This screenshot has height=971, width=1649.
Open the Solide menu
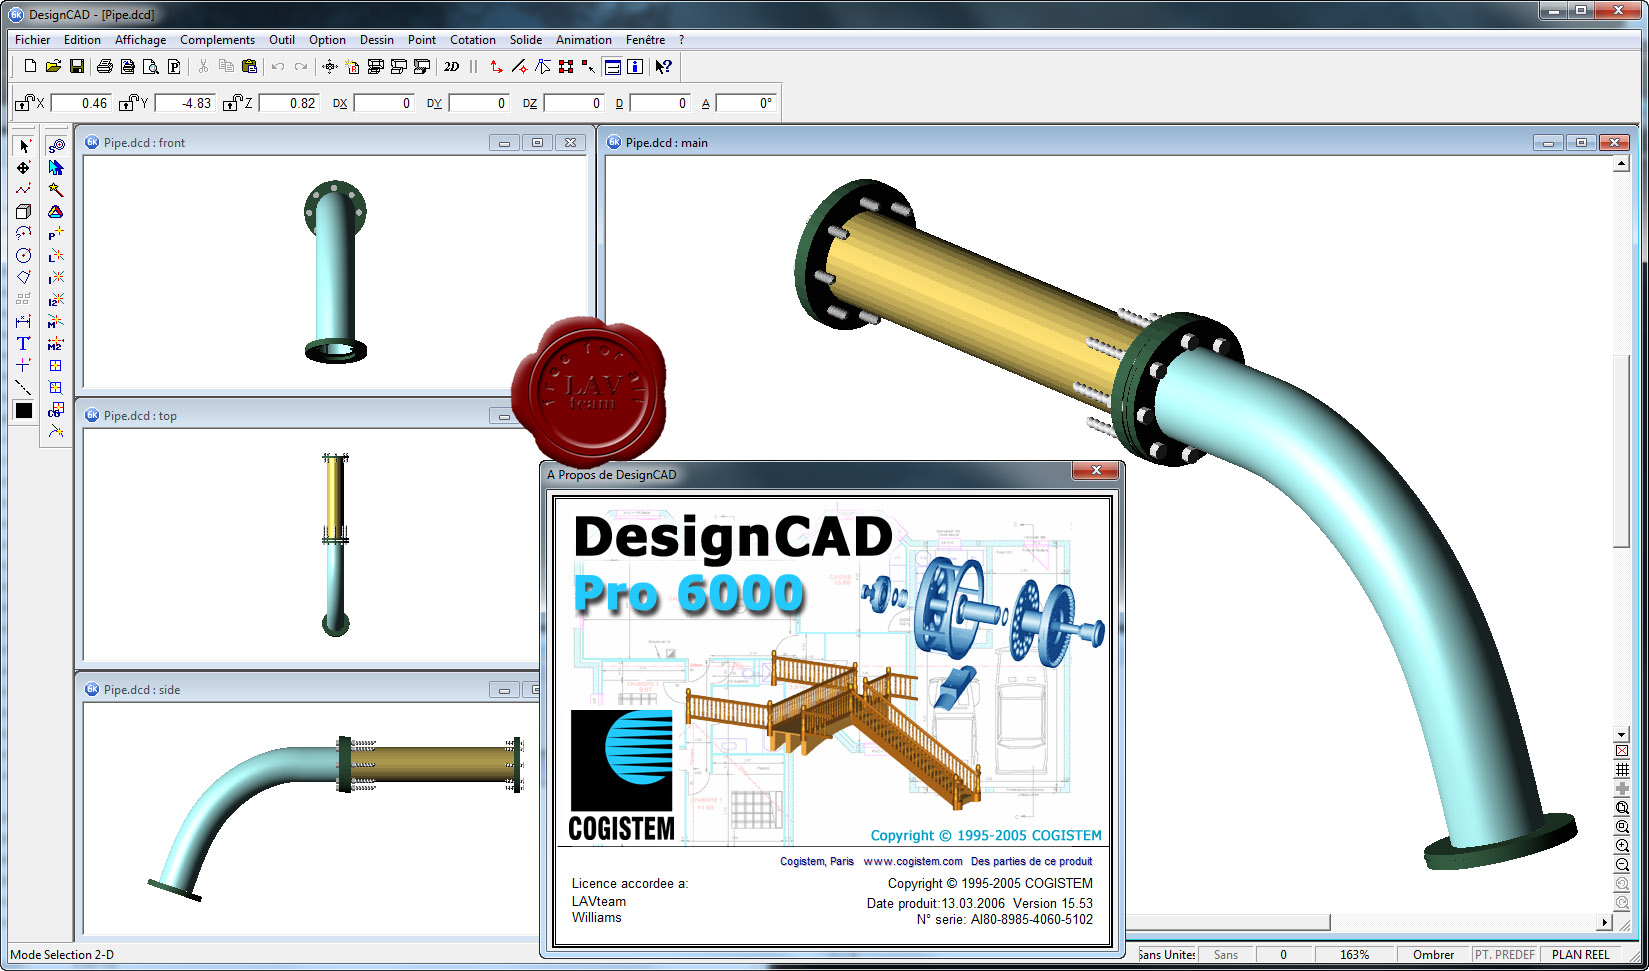(x=526, y=40)
